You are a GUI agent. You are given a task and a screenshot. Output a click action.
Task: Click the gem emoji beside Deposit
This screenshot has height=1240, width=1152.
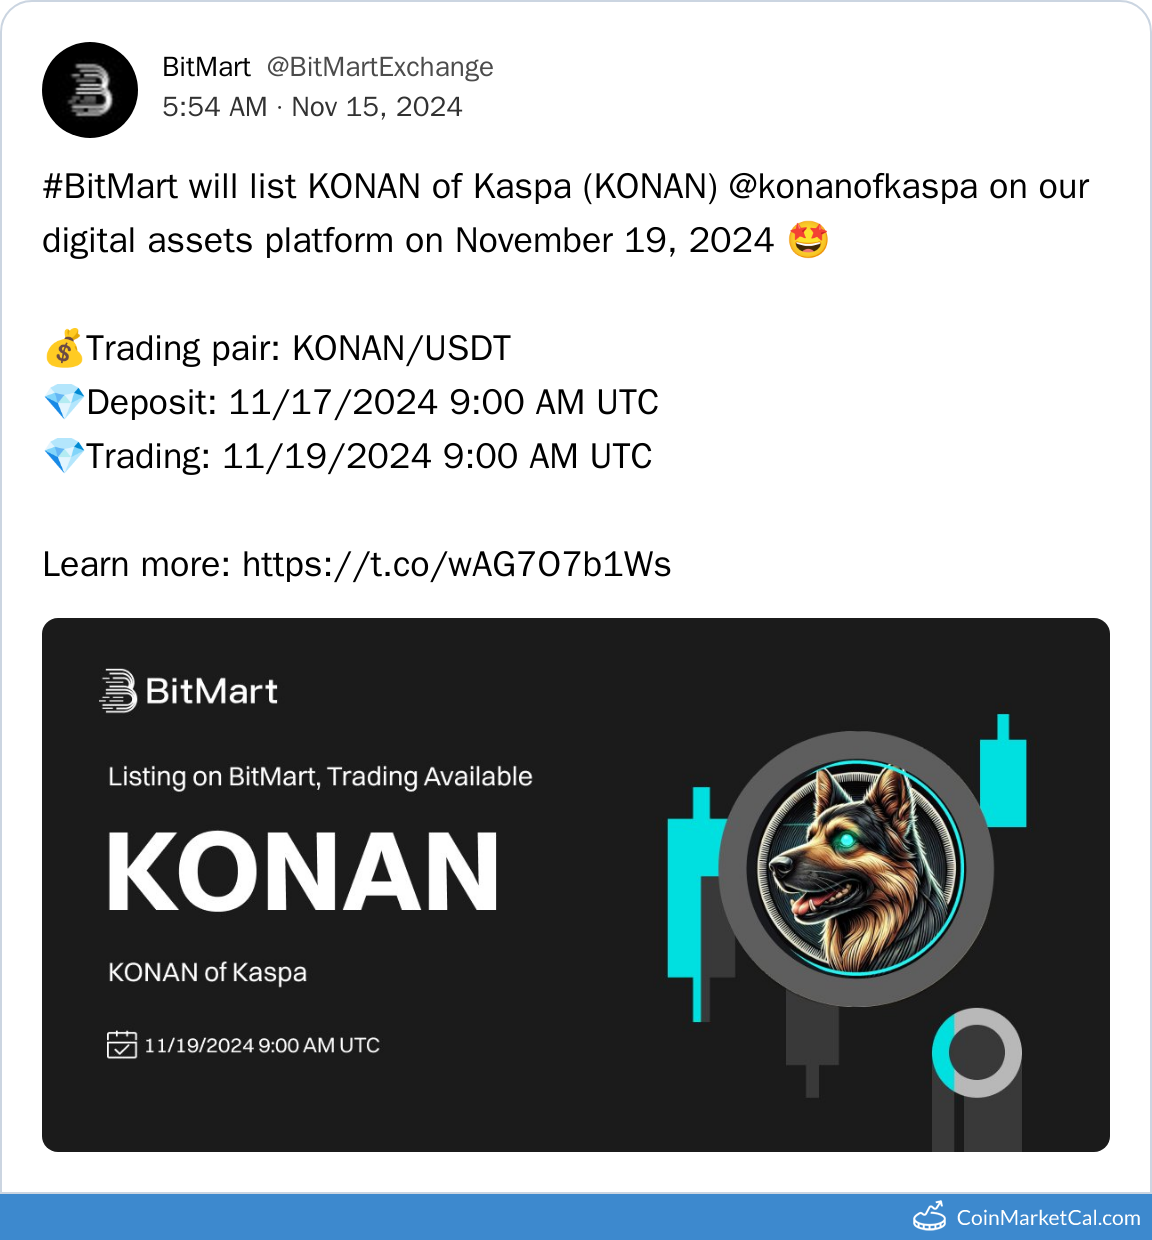point(63,403)
